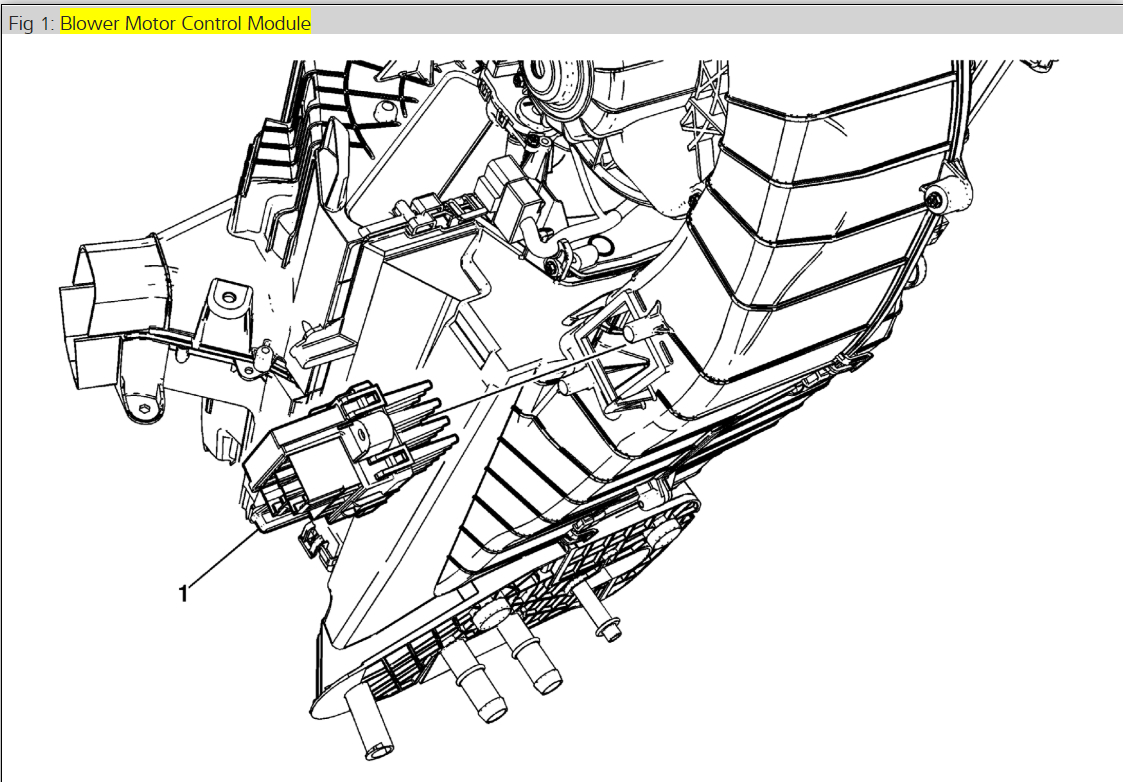Viewport: 1123px width, 782px height.
Task: Click the blower motor control module diagram
Action: (x=559, y=410)
